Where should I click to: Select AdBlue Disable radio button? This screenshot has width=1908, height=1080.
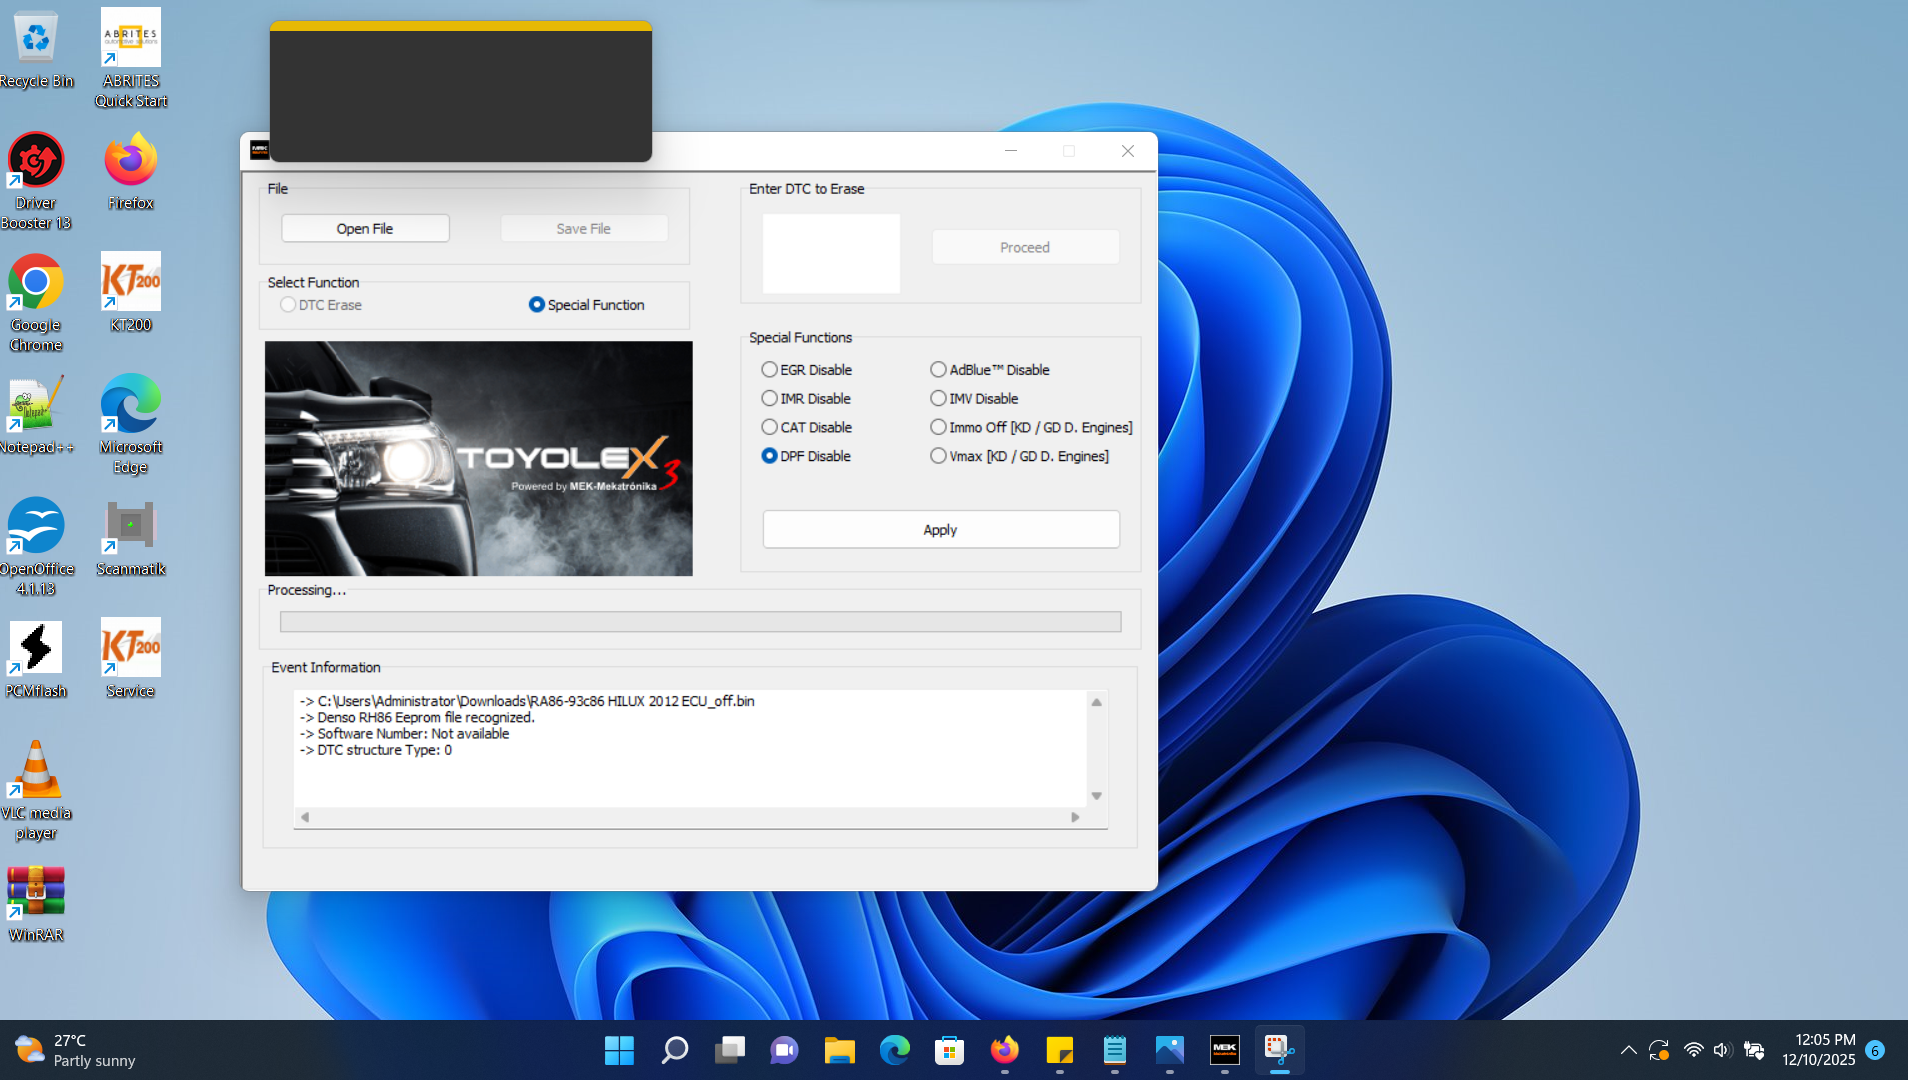click(938, 370)
